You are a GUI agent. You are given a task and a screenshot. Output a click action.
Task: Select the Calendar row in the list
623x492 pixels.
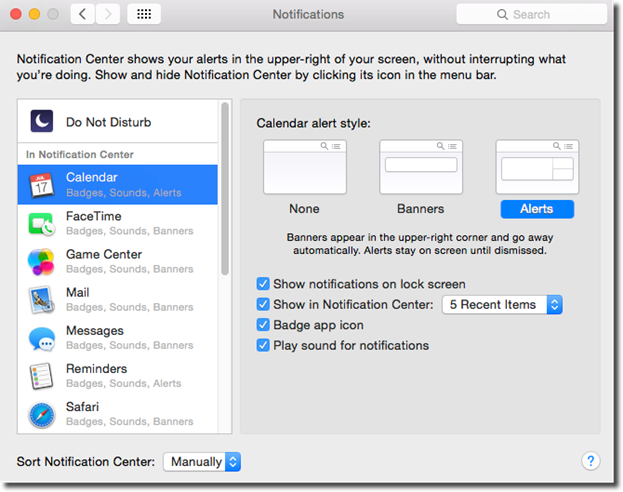coord(118,185)
